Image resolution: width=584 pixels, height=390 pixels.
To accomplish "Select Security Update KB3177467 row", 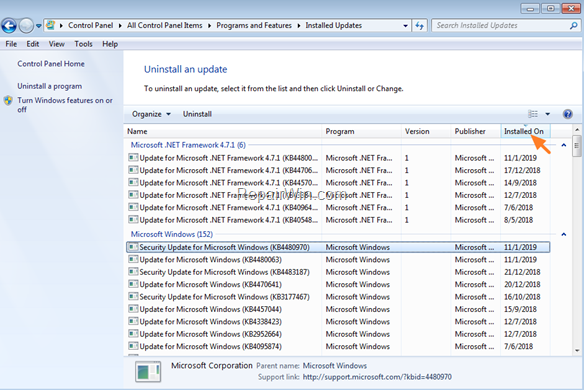I will tap(338, 297).
